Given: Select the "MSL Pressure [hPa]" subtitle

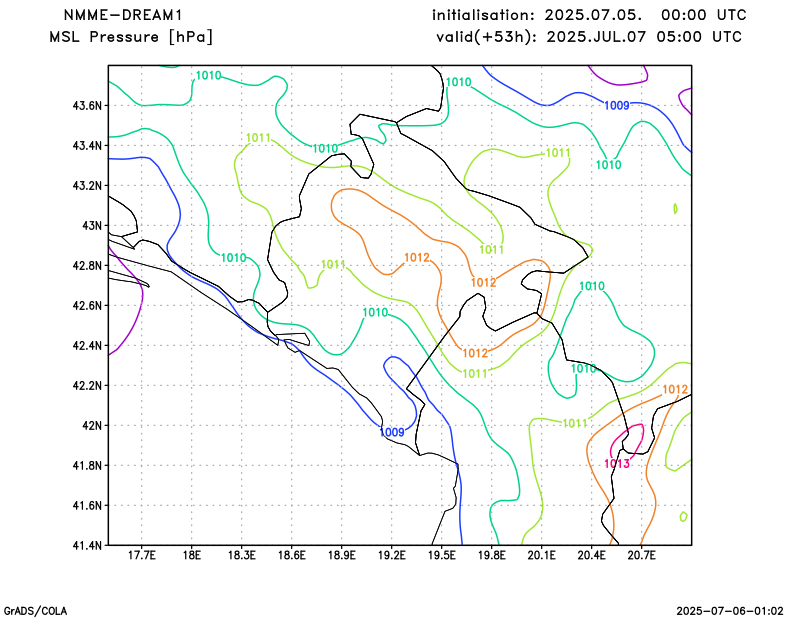Looking at the screenshot, I should 131,37.
